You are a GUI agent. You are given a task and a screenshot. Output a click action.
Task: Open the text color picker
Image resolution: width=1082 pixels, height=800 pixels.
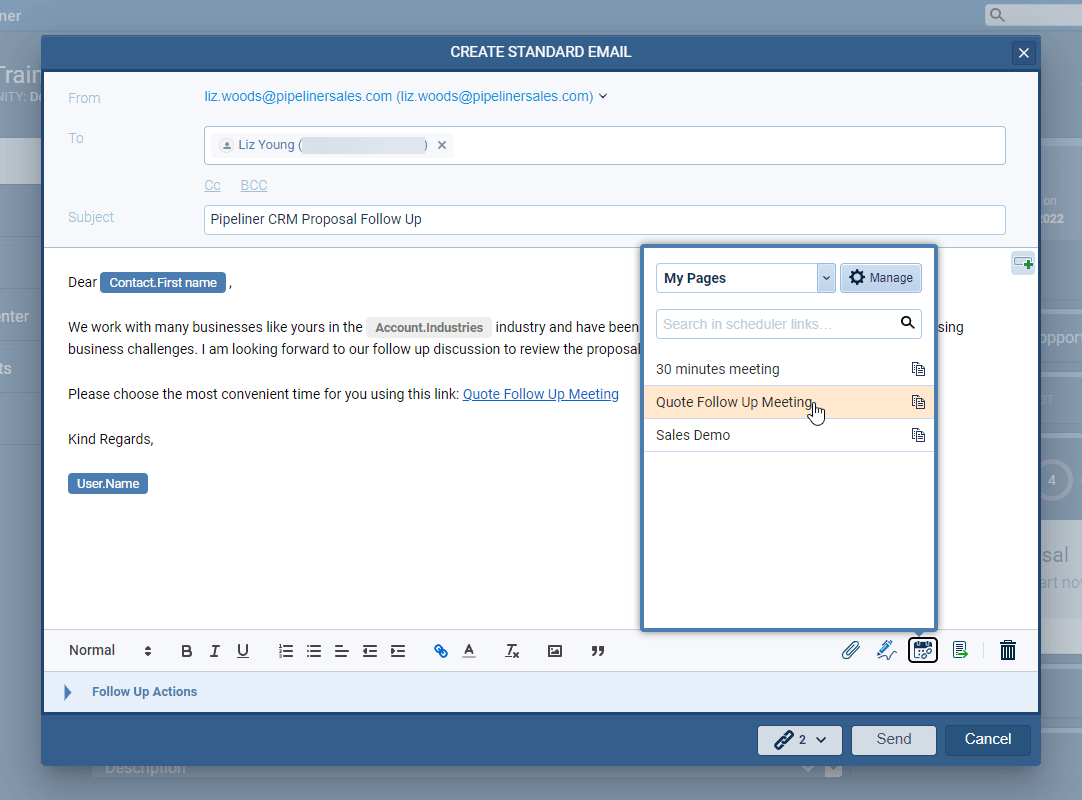(469, 651)
